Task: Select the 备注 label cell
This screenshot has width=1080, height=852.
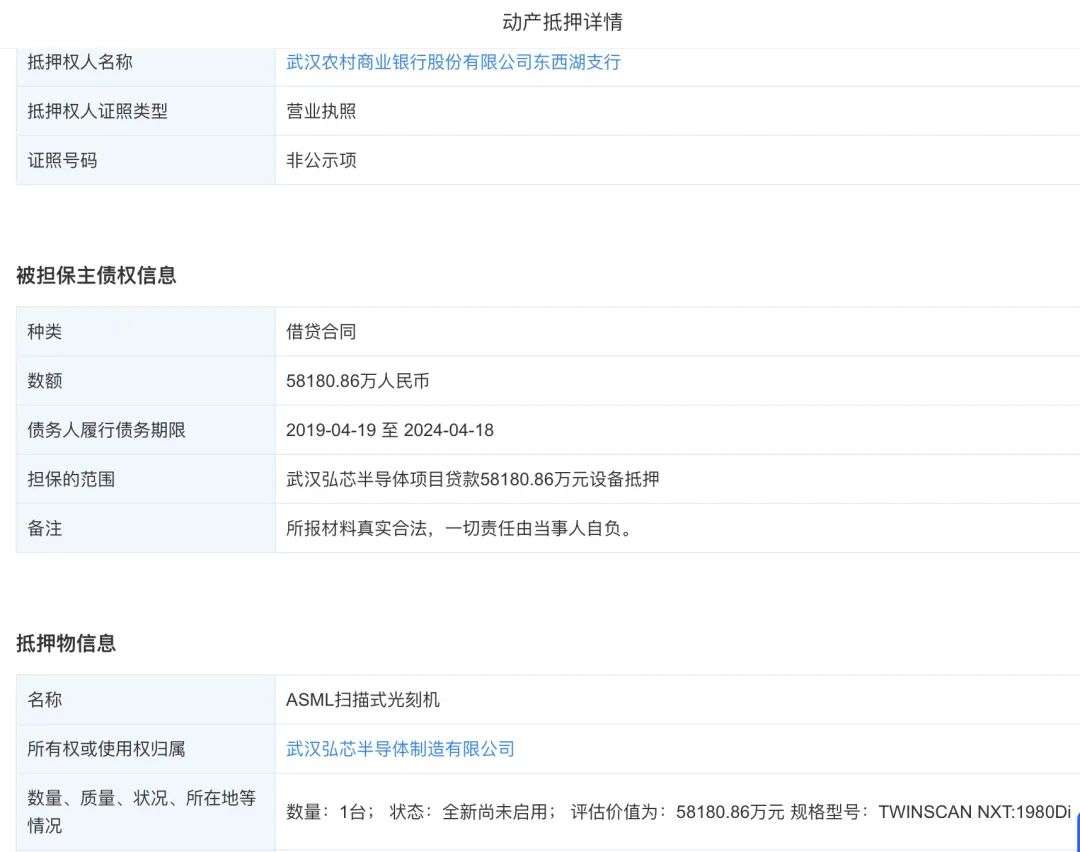Action: coord(145,528)
